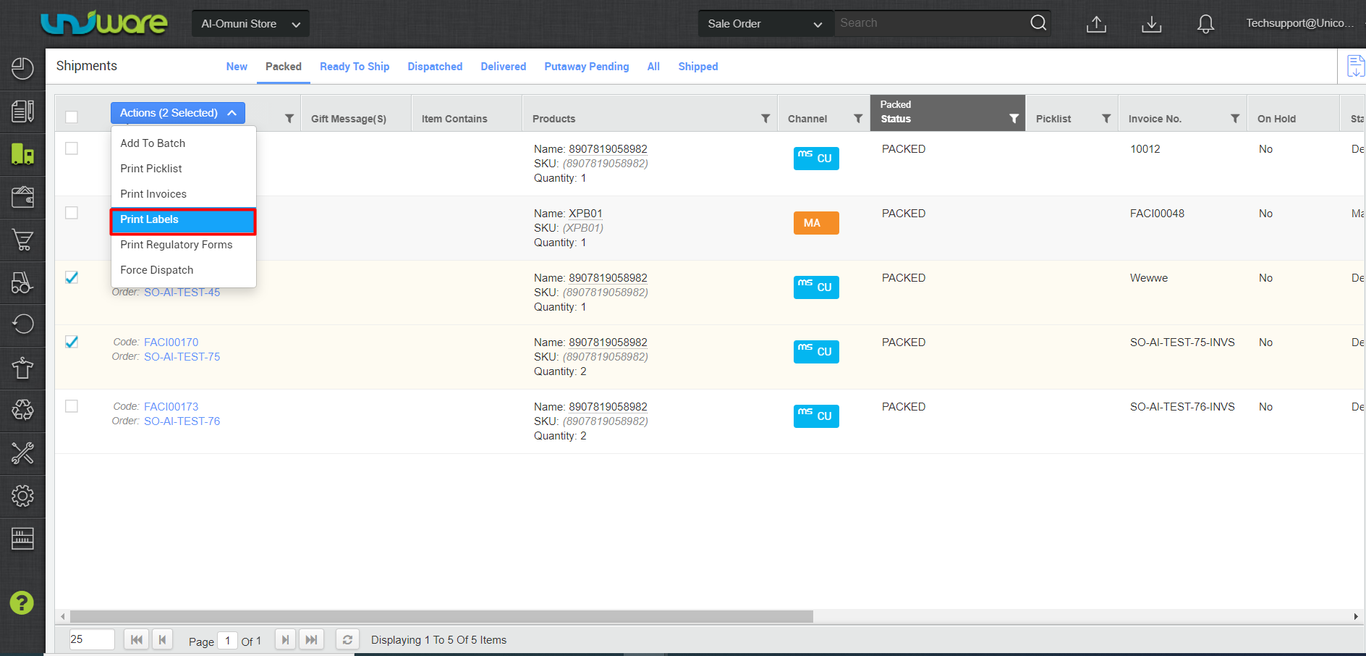The width and height of the screenshot is (1366, 656).
Task: Click the page size field showing 25
Action: click(x=92, y=640)
